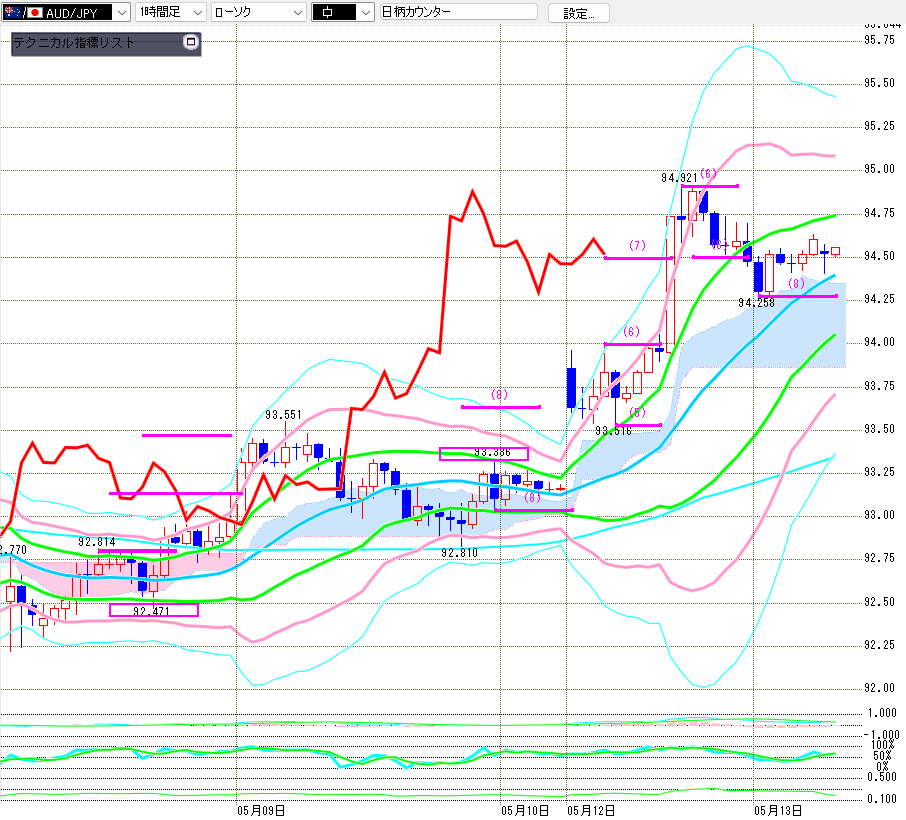The image size is (906, 820).
Task: Click the 05月10日 date label
Action: point(525,811)
